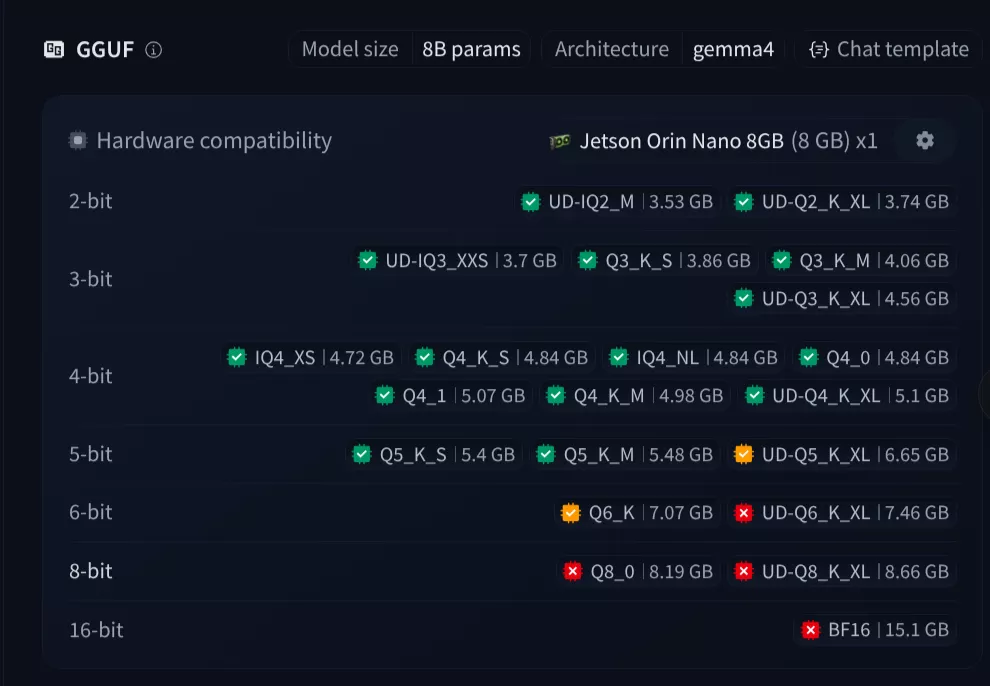Open the Chat template viewer
This screenshot has height=686, width=990.
point(889,49)
